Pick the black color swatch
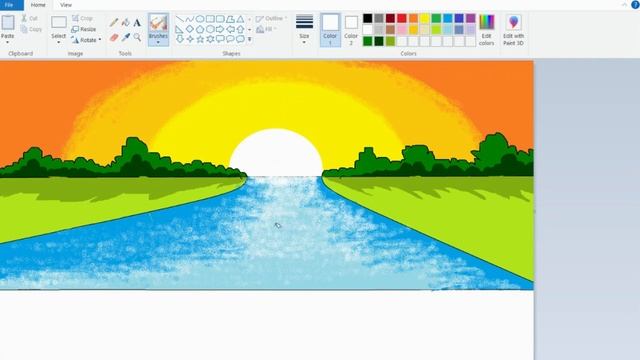Image resolution: width=640 pixels, height=360 pixels. (x=368, y=18)
